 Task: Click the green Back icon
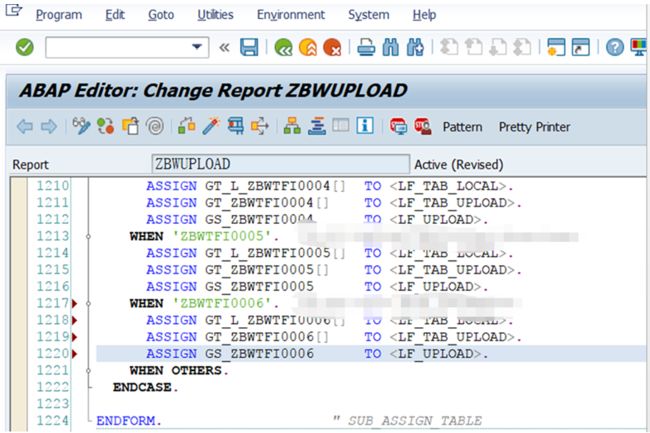point(284,47)
